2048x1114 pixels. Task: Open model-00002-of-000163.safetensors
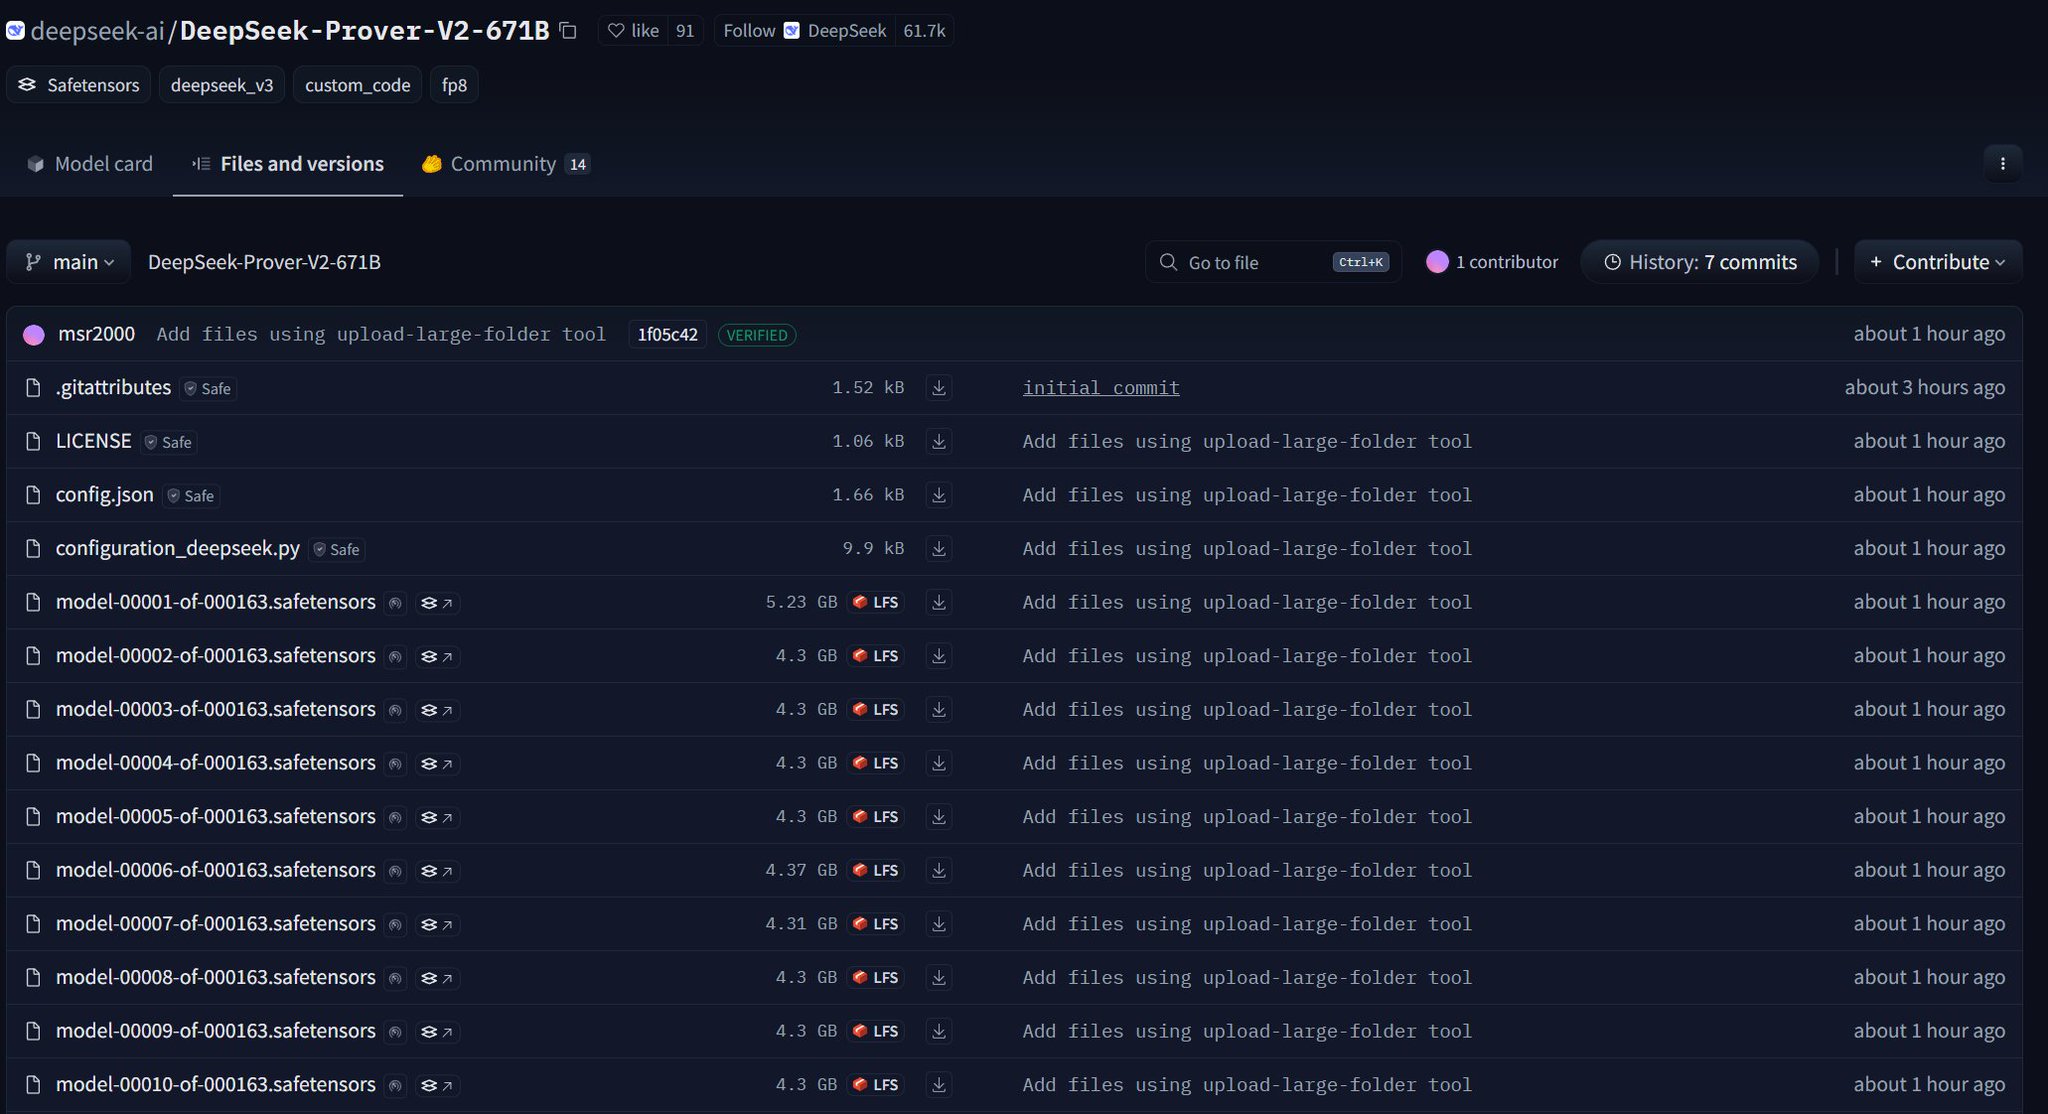[216, 656]
